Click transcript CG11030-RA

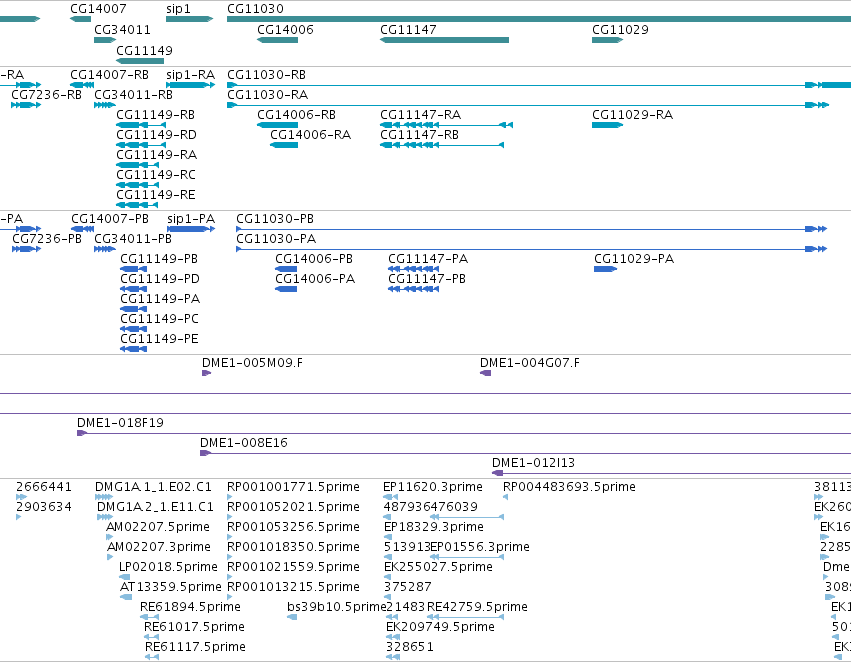(528, 105)
